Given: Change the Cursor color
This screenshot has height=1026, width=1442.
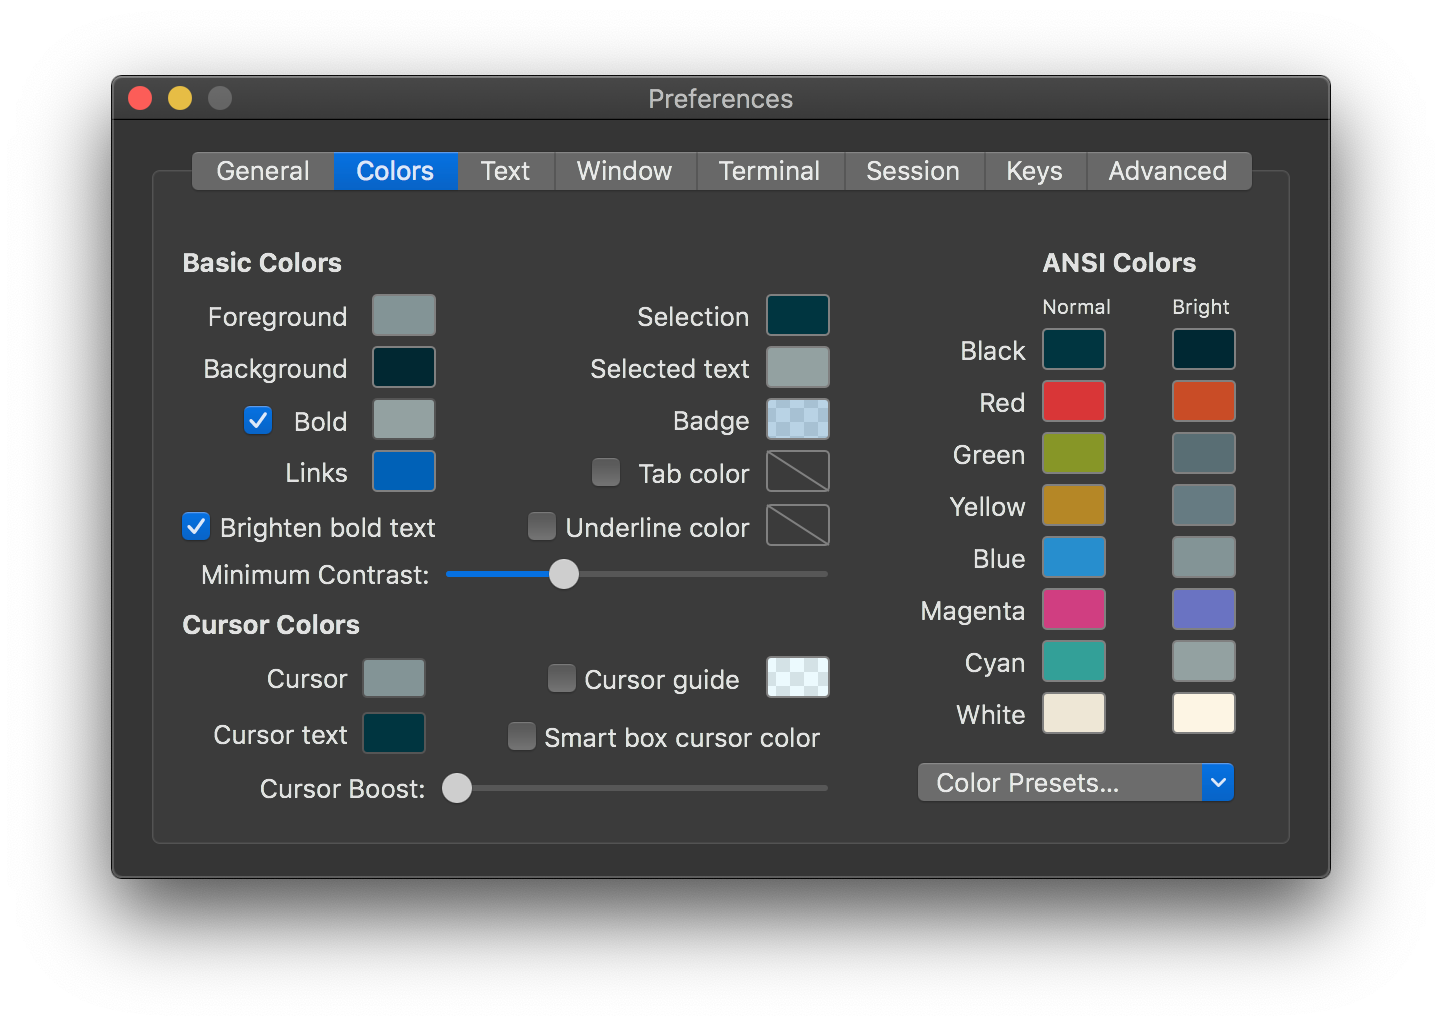Looking at the screenshot, I should (393, 678).
